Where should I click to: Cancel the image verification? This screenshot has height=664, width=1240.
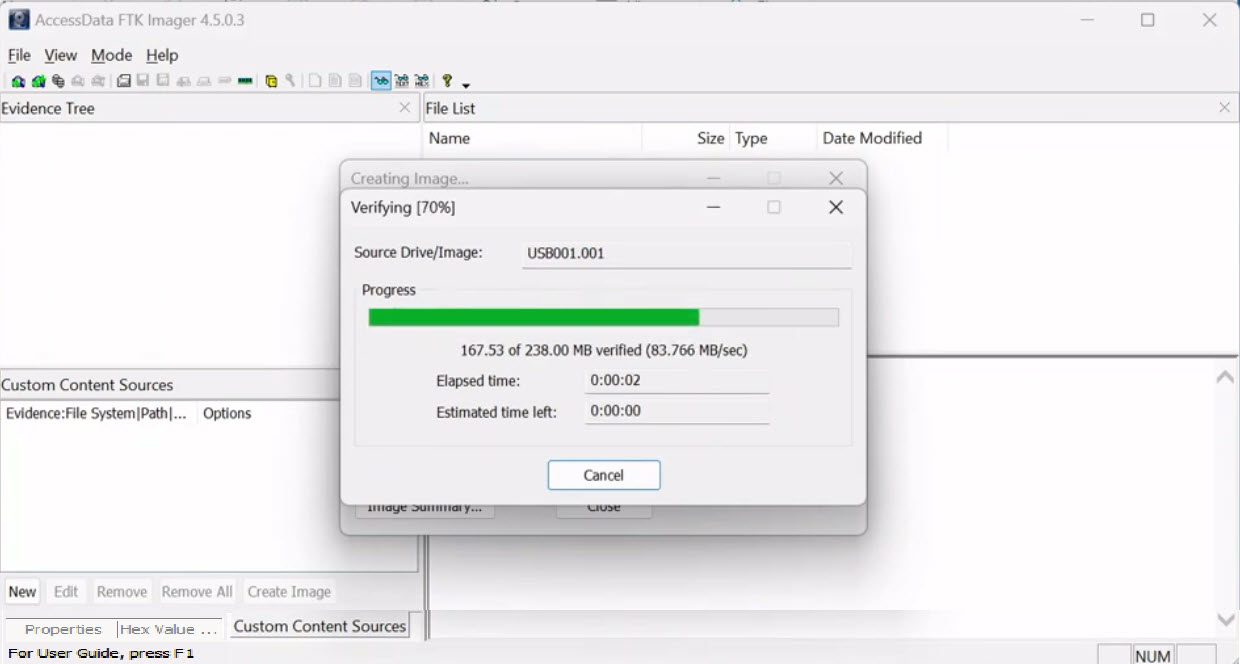pos(603,475)
